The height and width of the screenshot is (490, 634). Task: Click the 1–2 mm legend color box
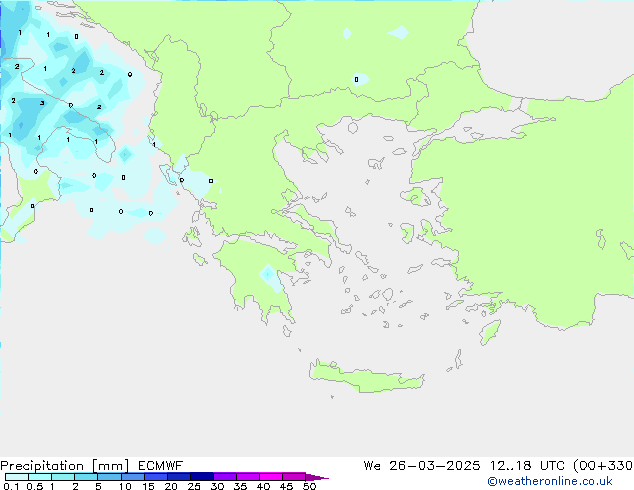click(x=63, y=477)
